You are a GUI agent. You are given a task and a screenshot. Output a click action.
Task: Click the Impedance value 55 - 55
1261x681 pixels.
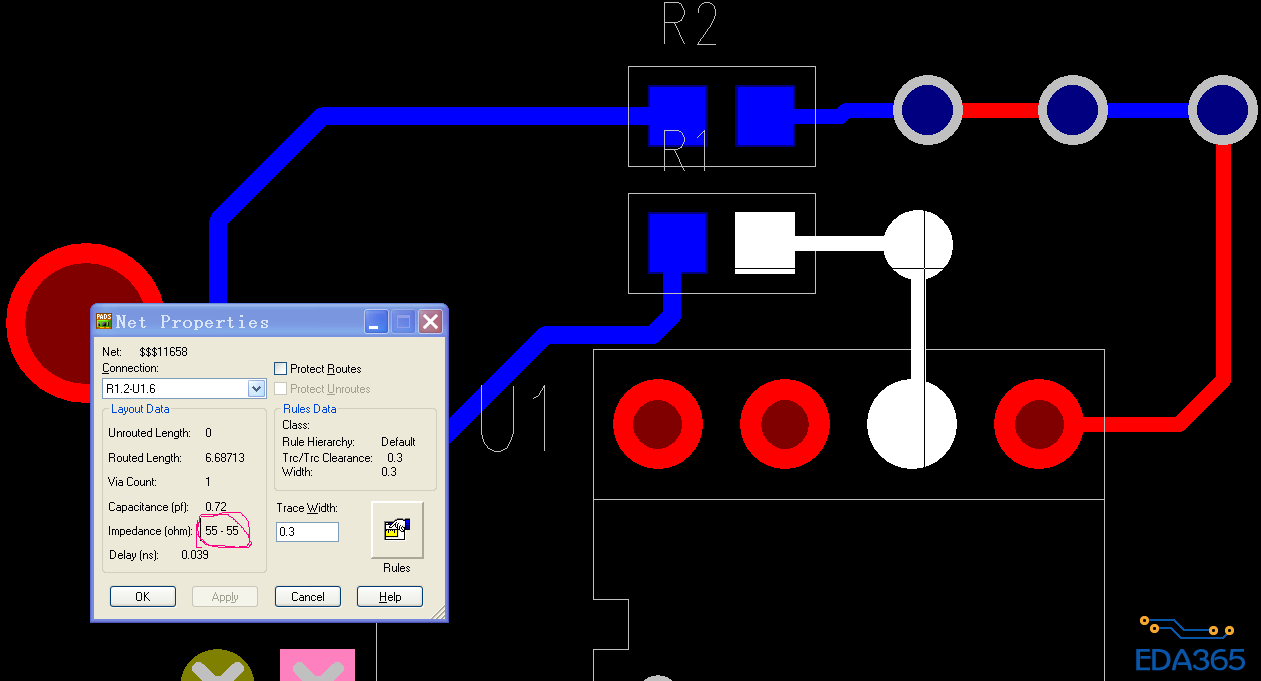click(x=222, y=531)
